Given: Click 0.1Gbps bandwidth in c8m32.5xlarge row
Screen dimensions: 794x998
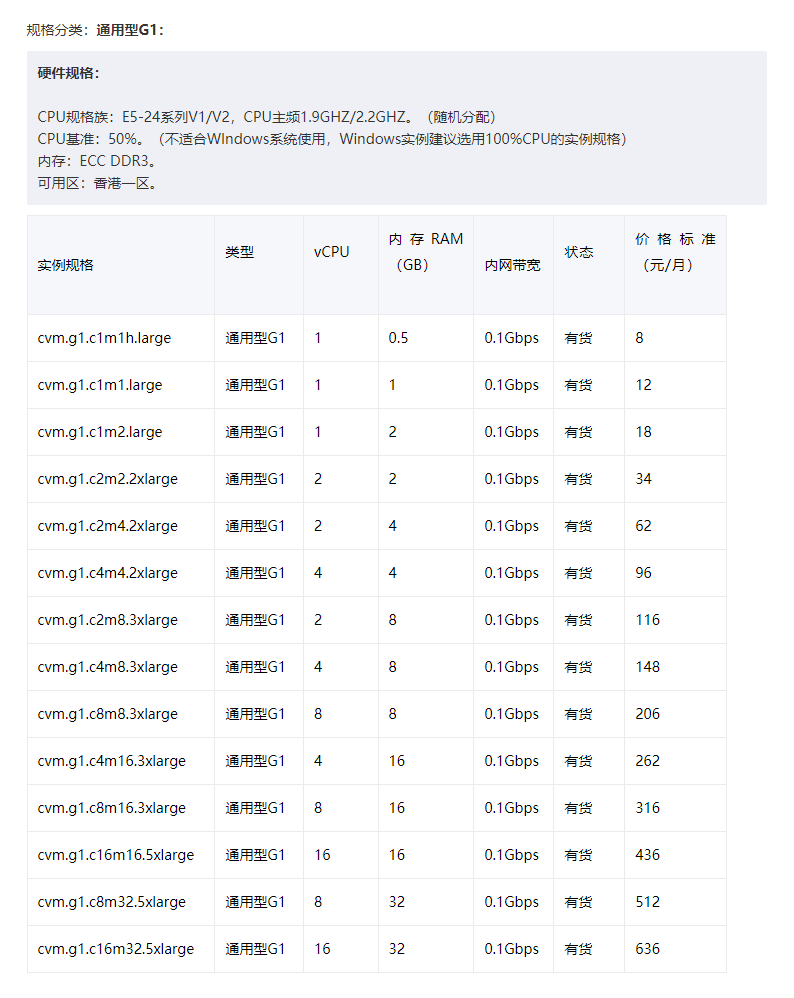Looking at the screenshot, I should point(512,903).
